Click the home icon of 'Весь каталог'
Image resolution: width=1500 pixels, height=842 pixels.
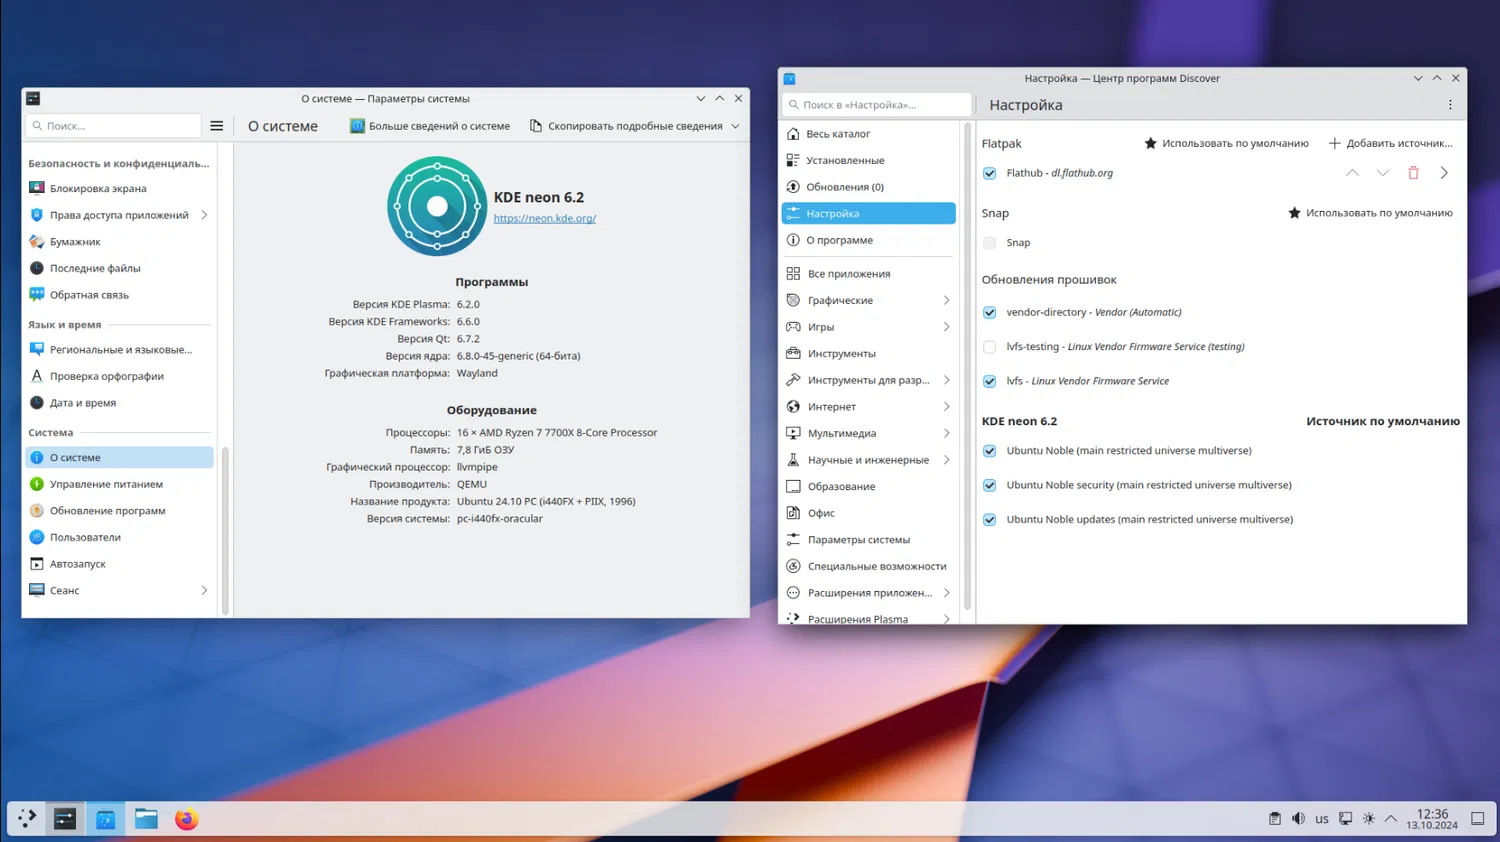pyautogui.click(x=793, y=134)
